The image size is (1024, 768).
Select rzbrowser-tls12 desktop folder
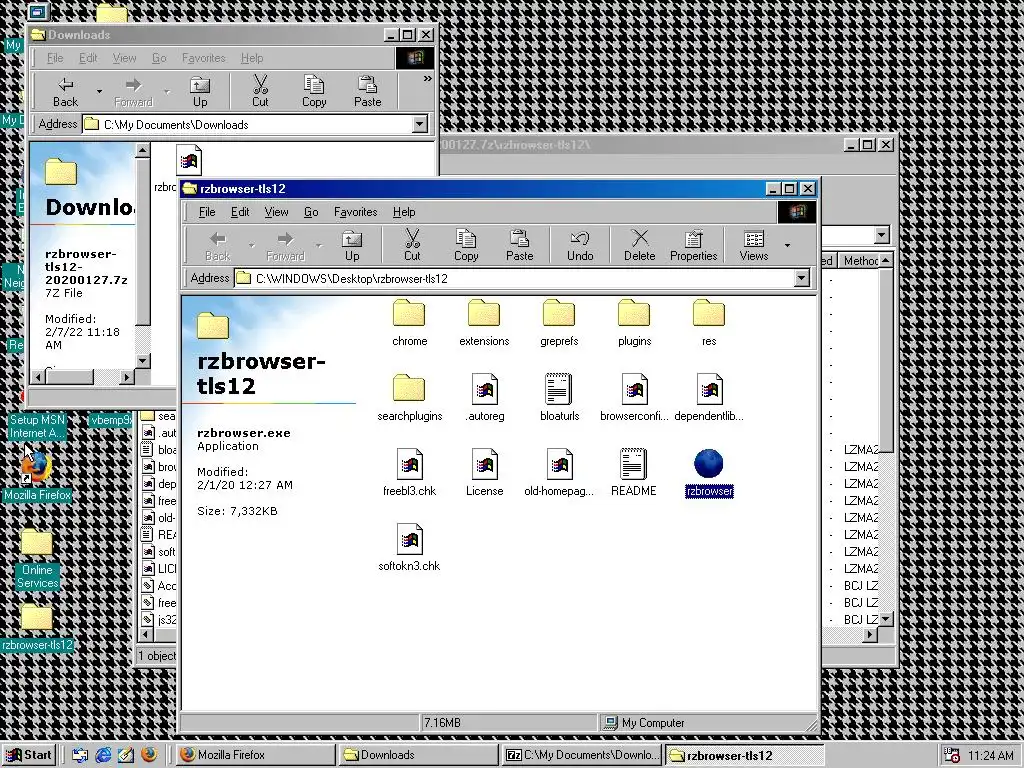coord(37,628)
